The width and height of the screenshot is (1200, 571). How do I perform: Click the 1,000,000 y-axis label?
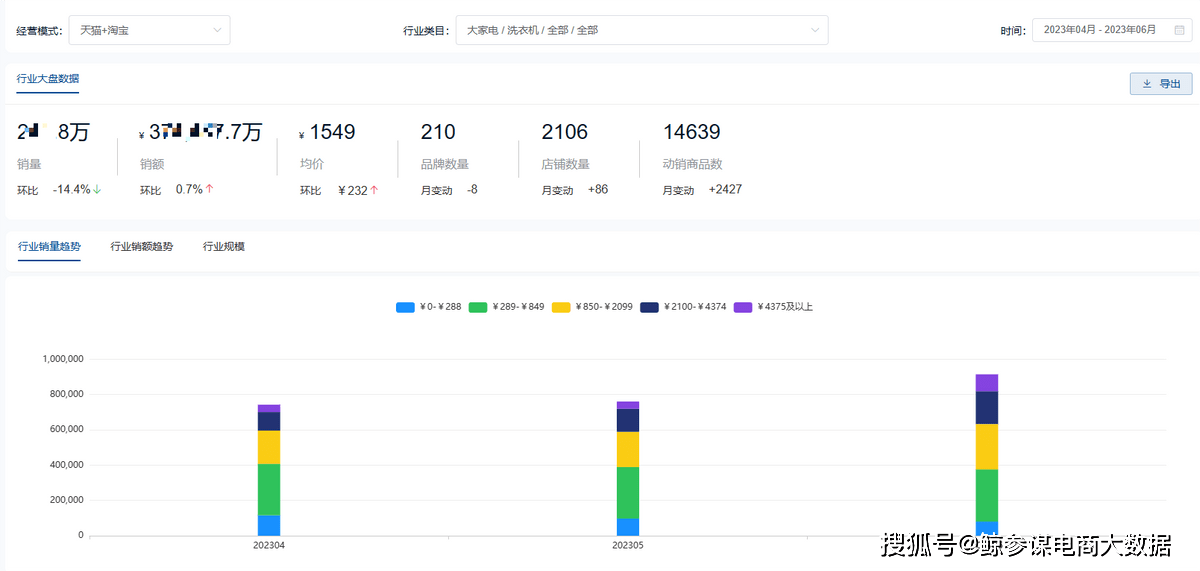coord(63,359)
